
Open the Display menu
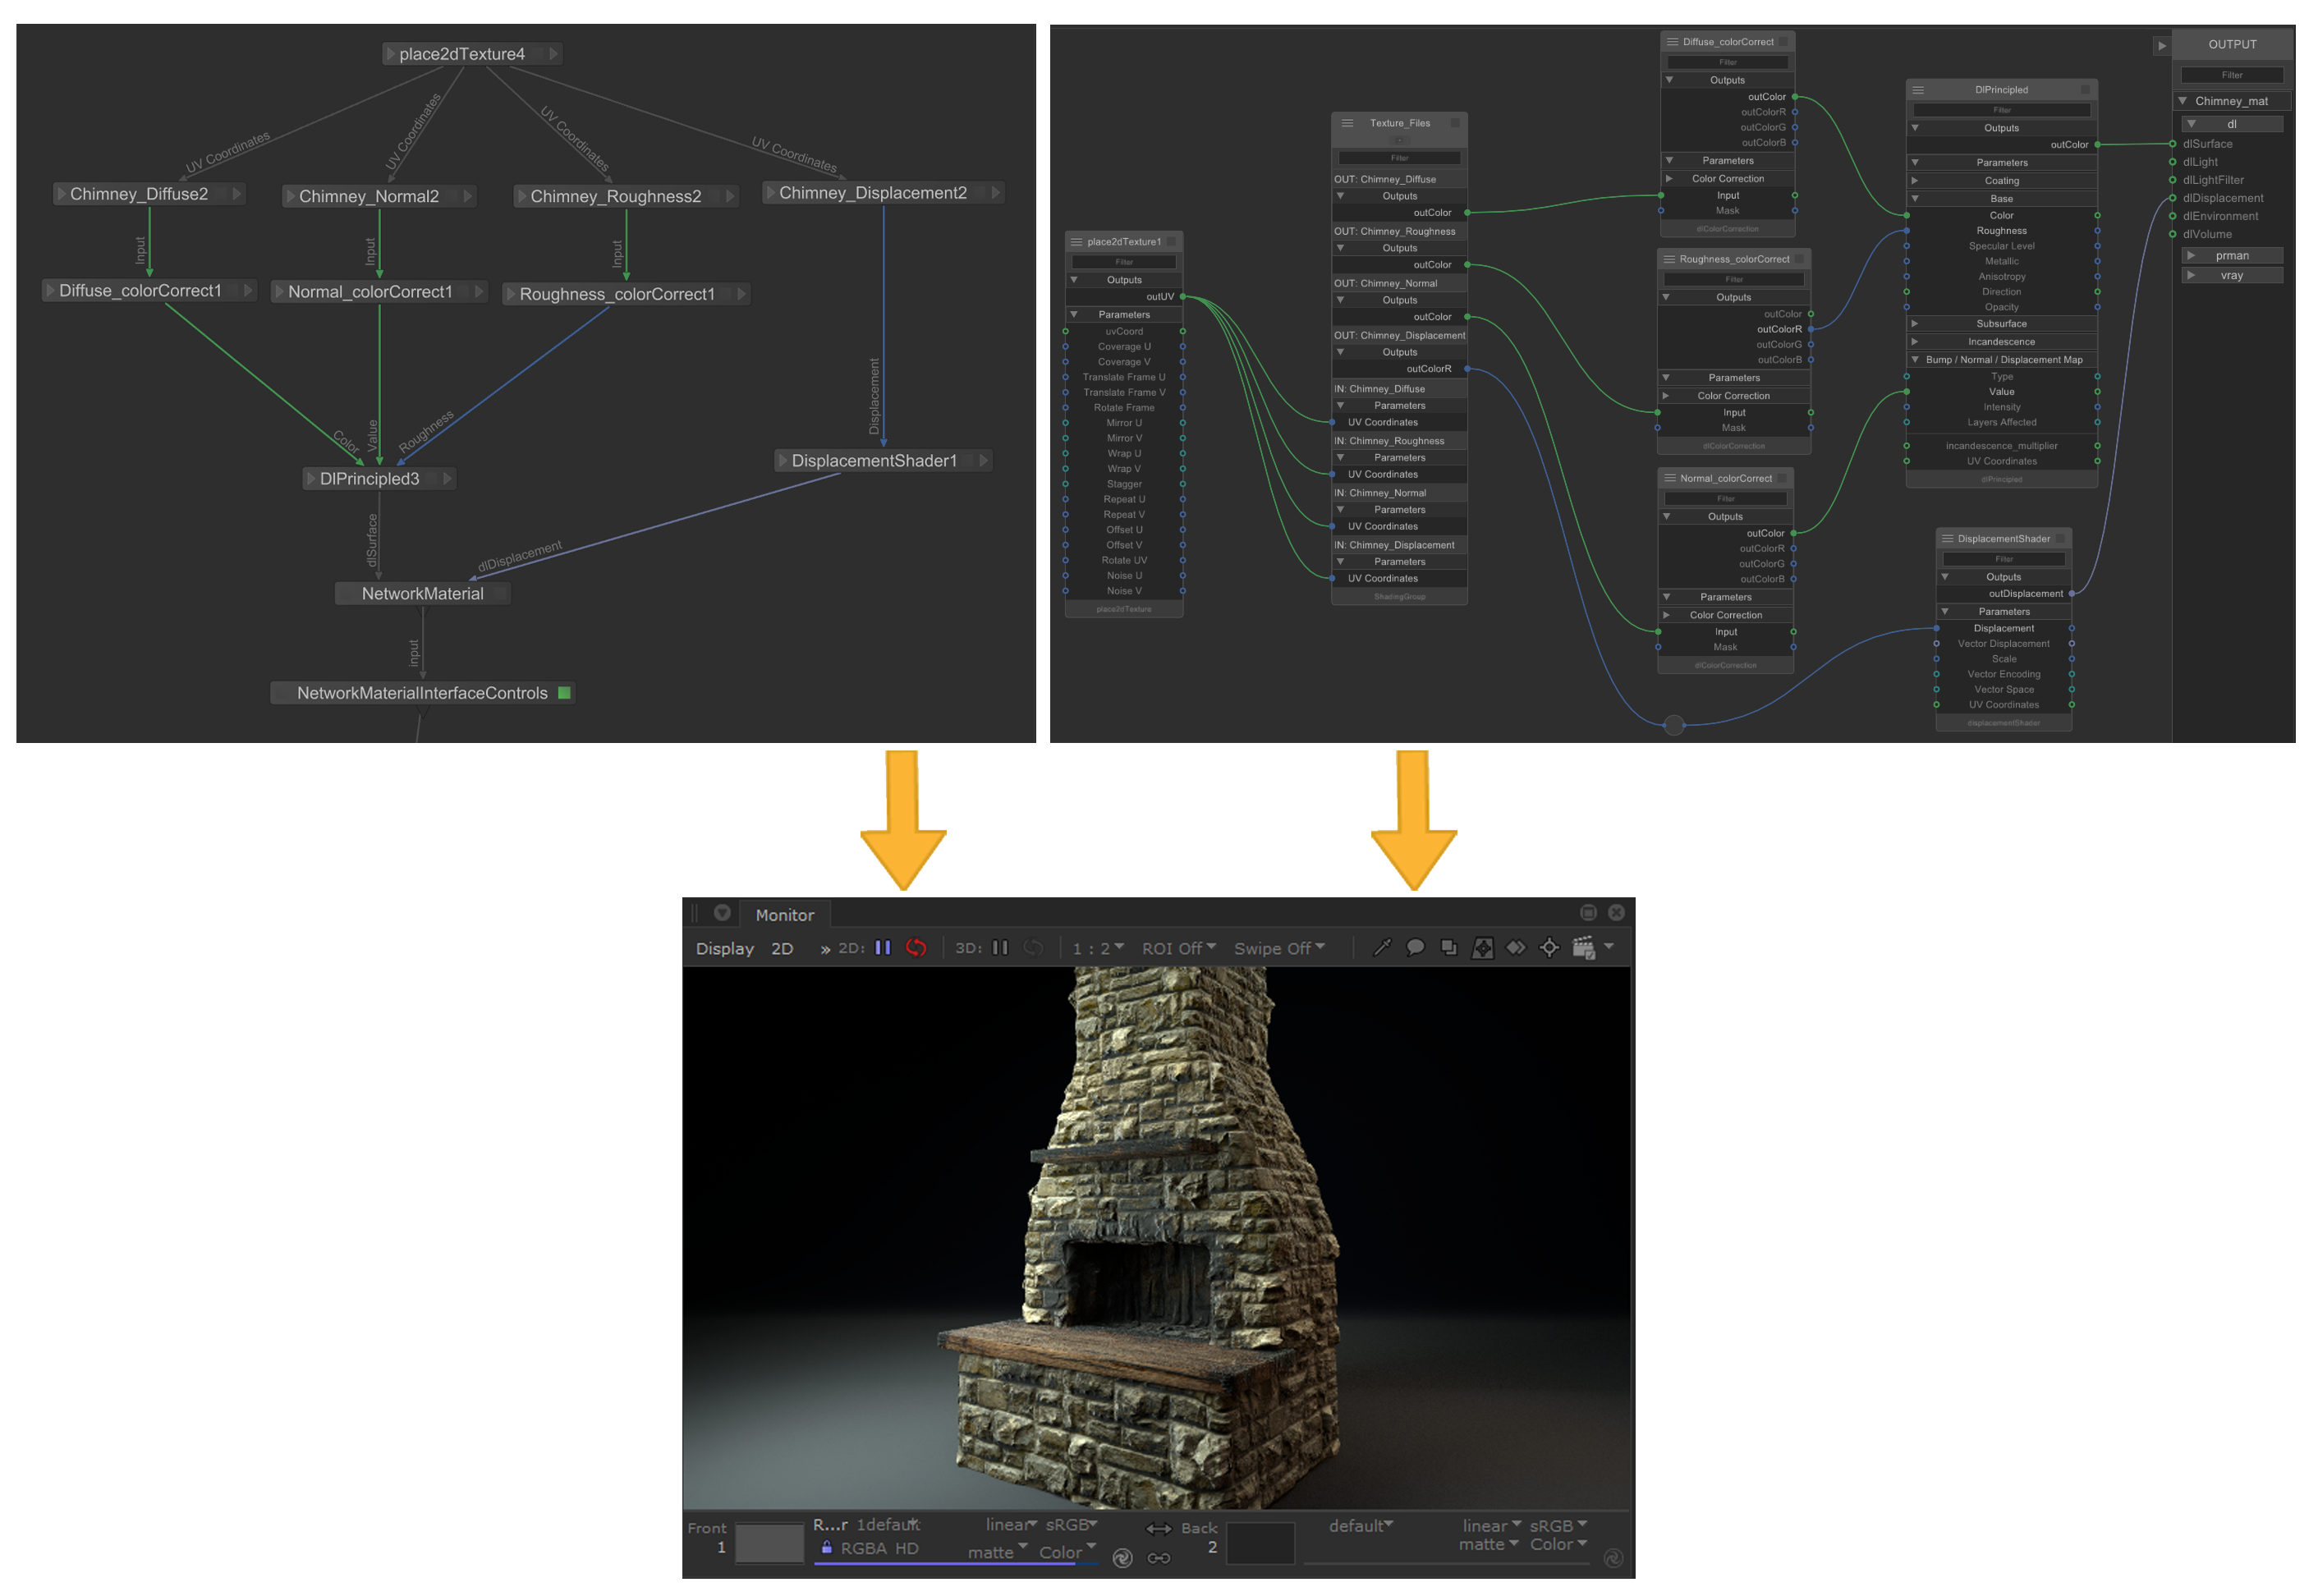point(724,948)
